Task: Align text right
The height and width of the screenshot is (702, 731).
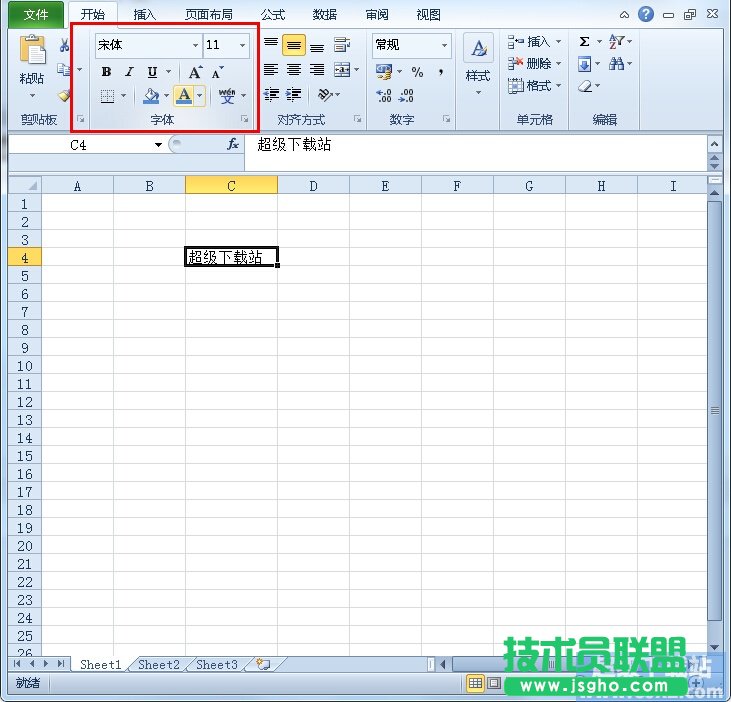Action: [x=317, y=70]
